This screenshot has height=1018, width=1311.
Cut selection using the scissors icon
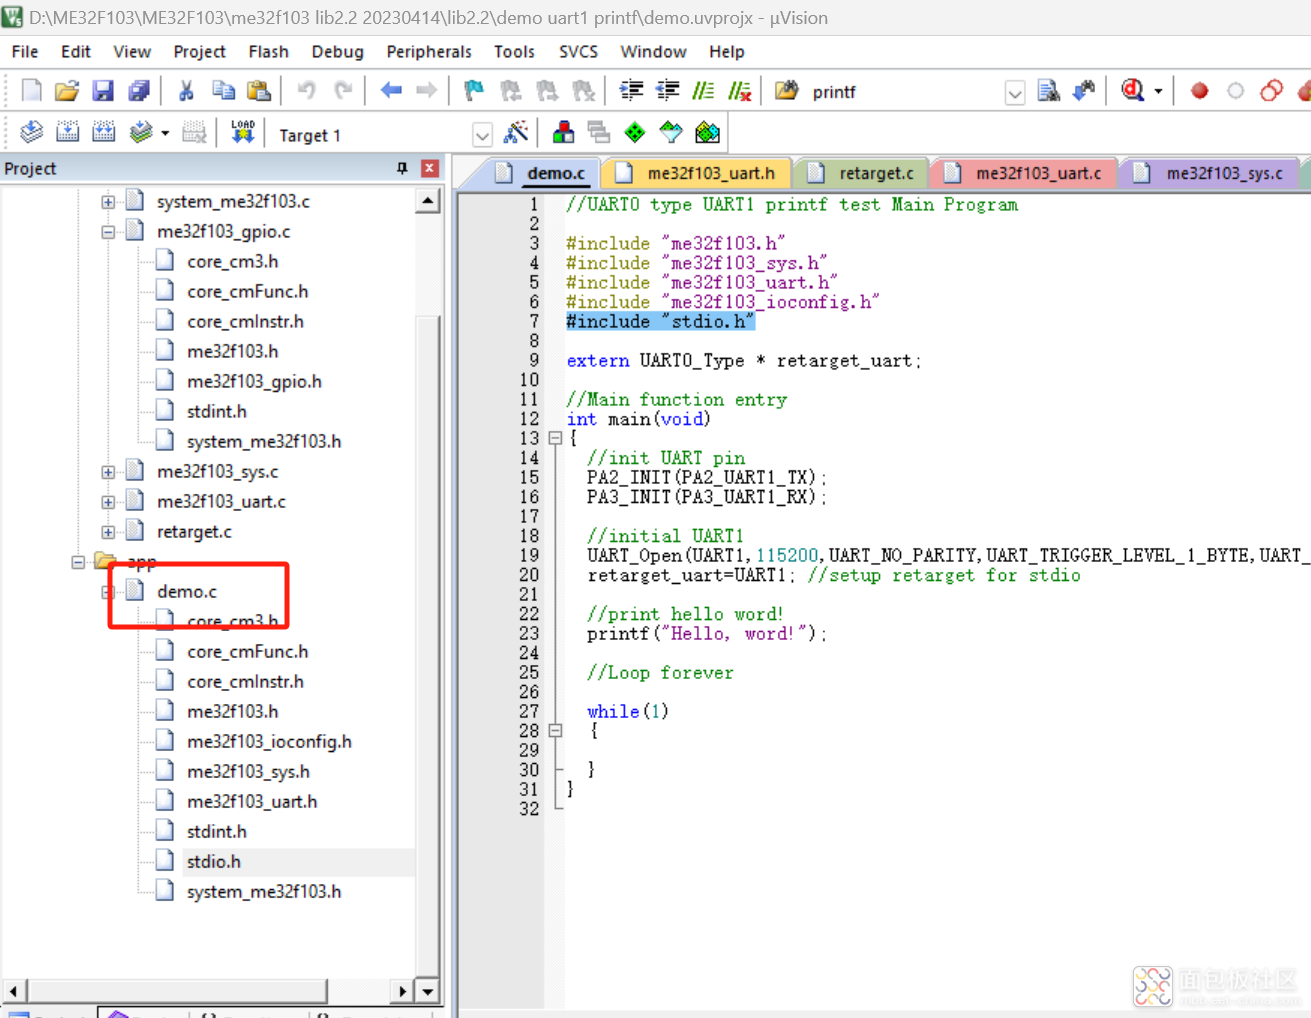point(186,91)
